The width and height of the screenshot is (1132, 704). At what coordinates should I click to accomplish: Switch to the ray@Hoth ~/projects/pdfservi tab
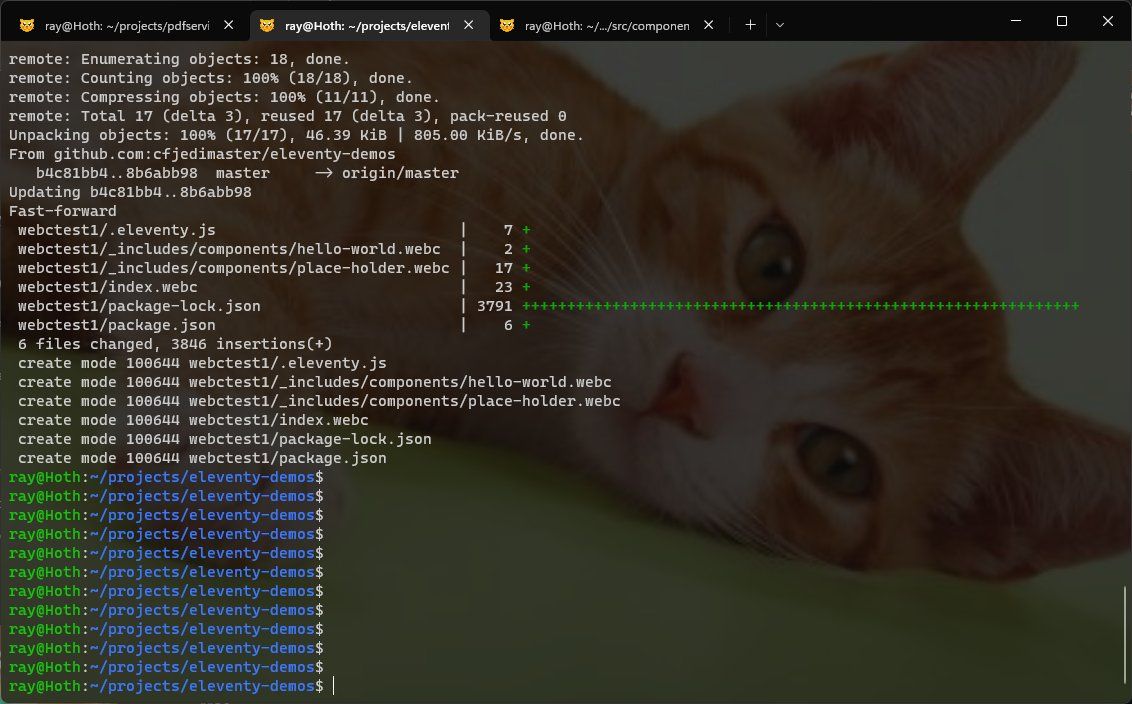pyautogui.click(x=127, y=25)
